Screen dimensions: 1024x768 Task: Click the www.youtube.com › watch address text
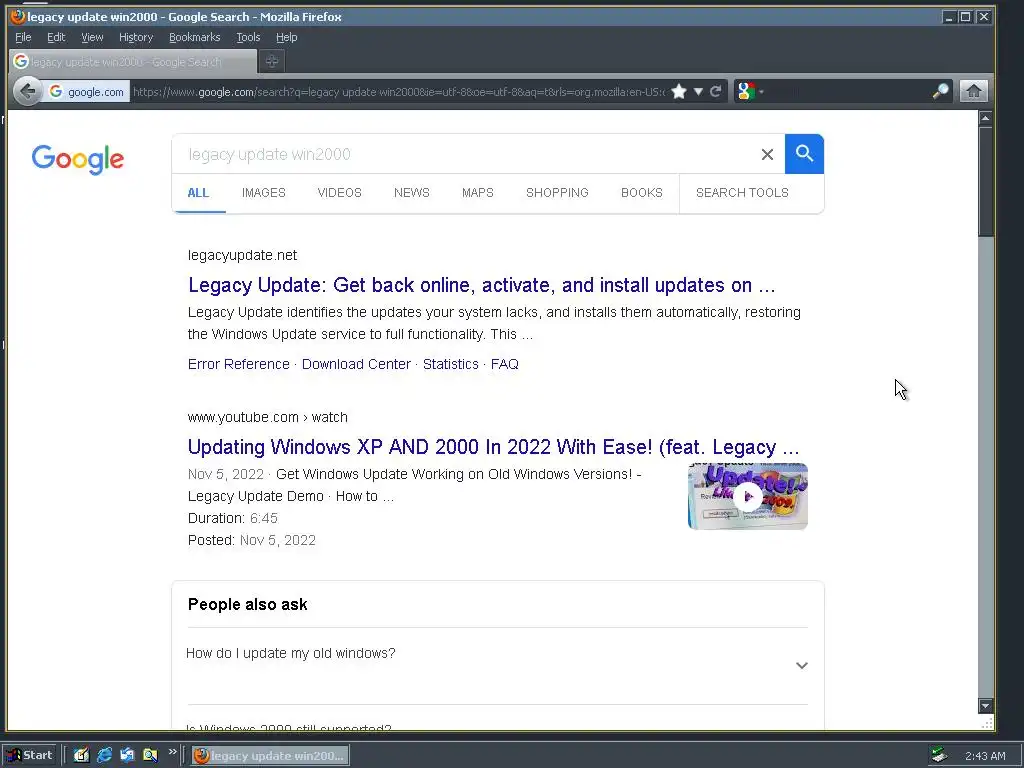click(x=268, y=417)
